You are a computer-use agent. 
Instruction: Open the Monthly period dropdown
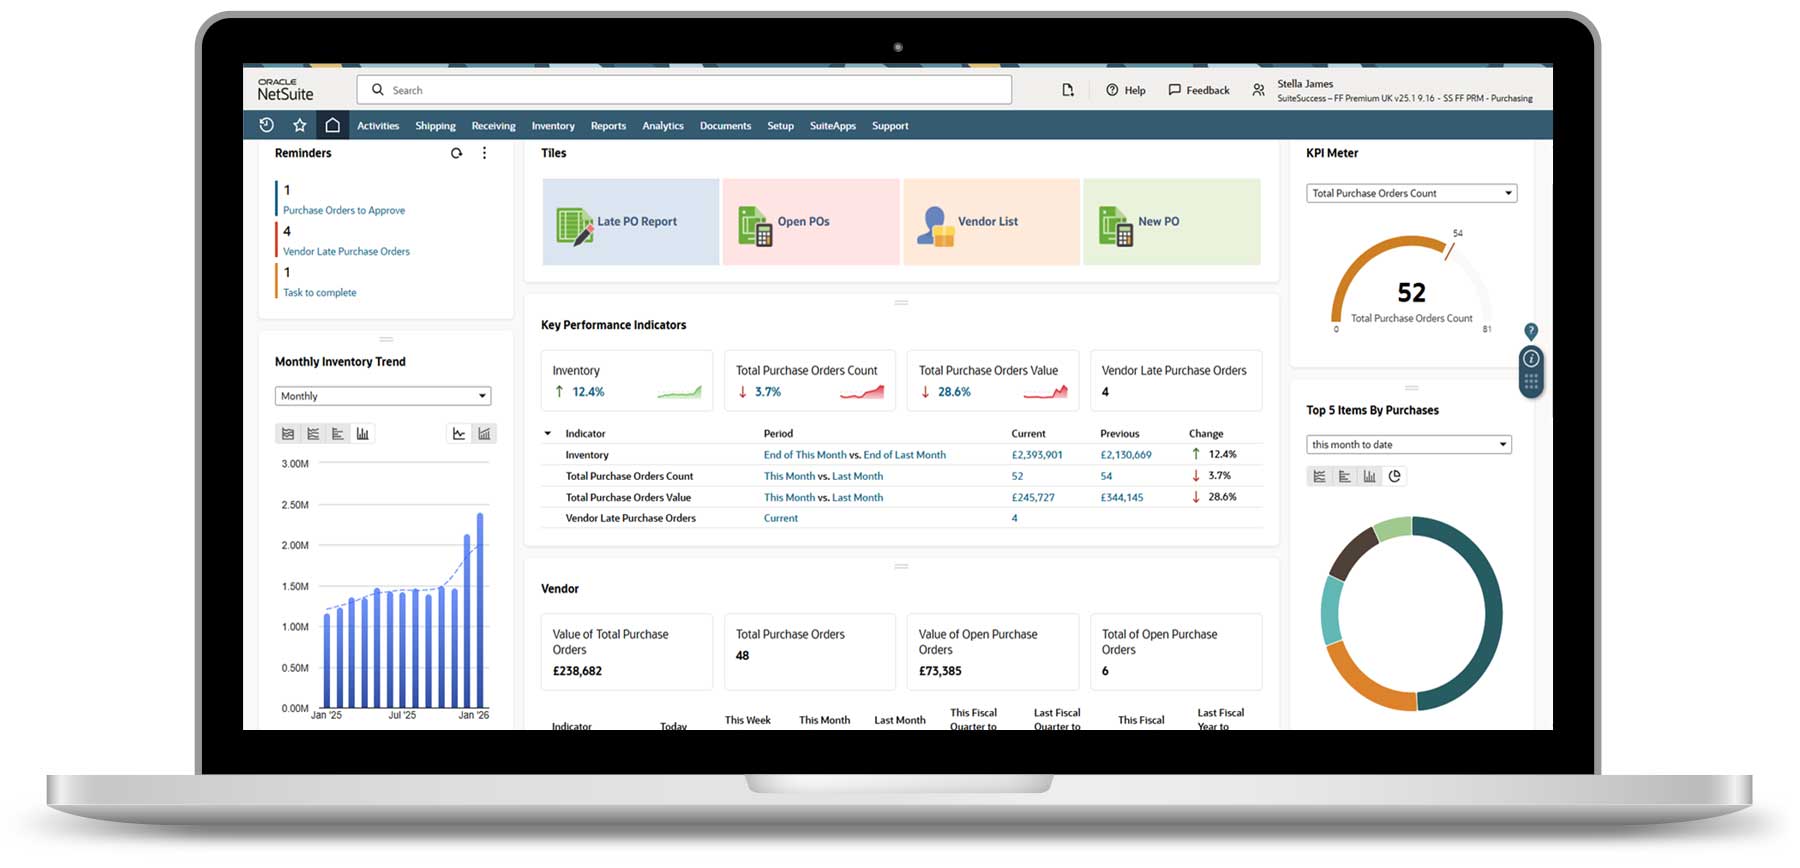[383, 396]
